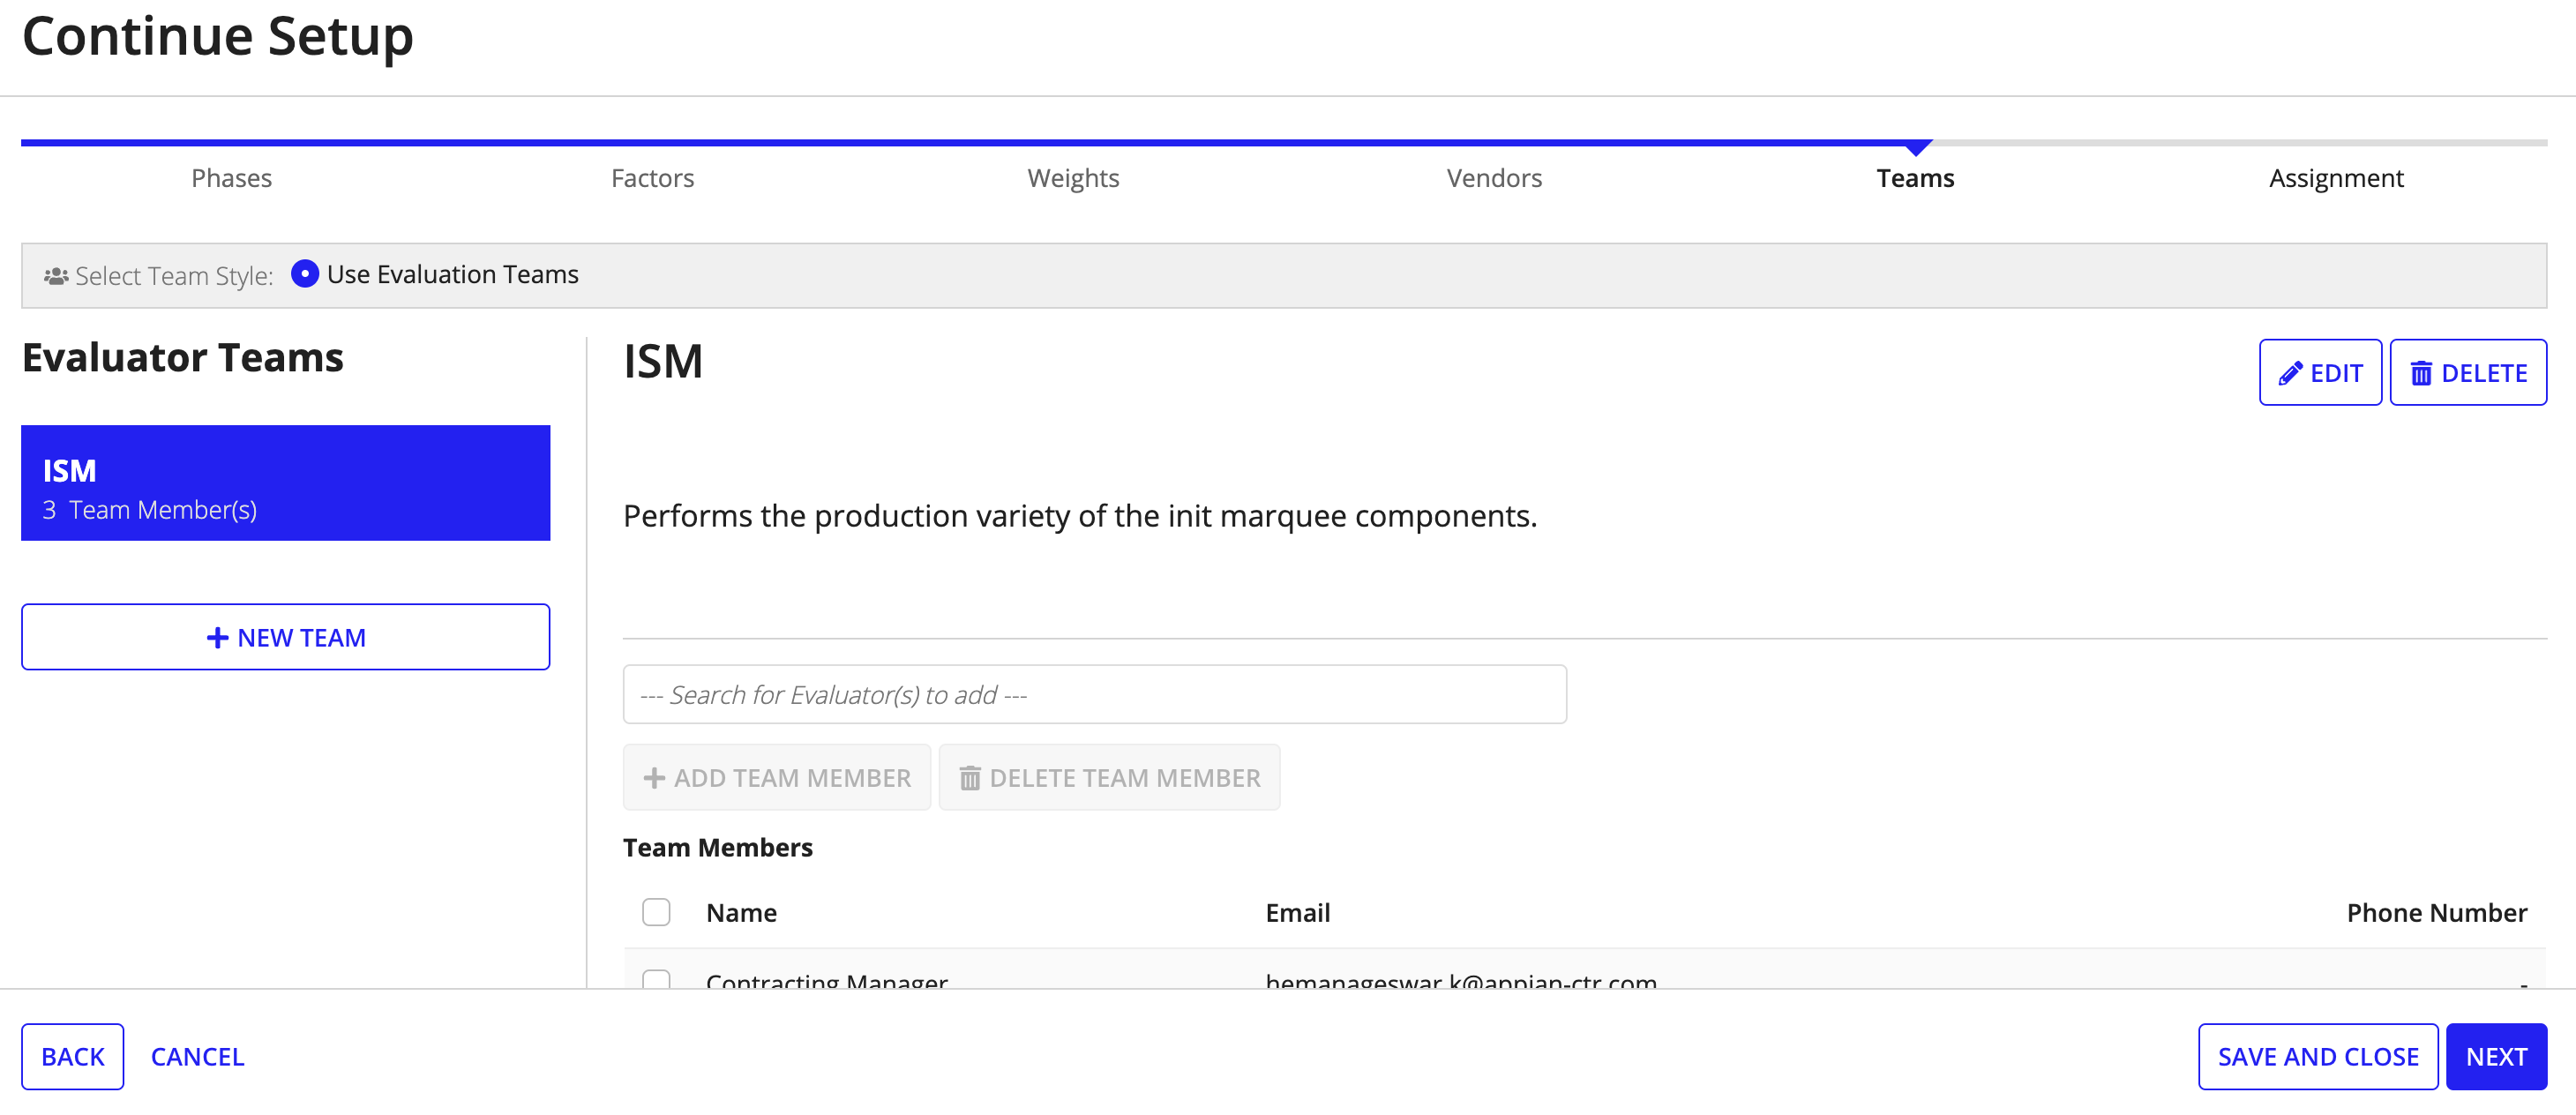This screenshot has height=1115, width=2576.
Task: Click the Vendors tab in setup
Action: tap(1492, 177)
